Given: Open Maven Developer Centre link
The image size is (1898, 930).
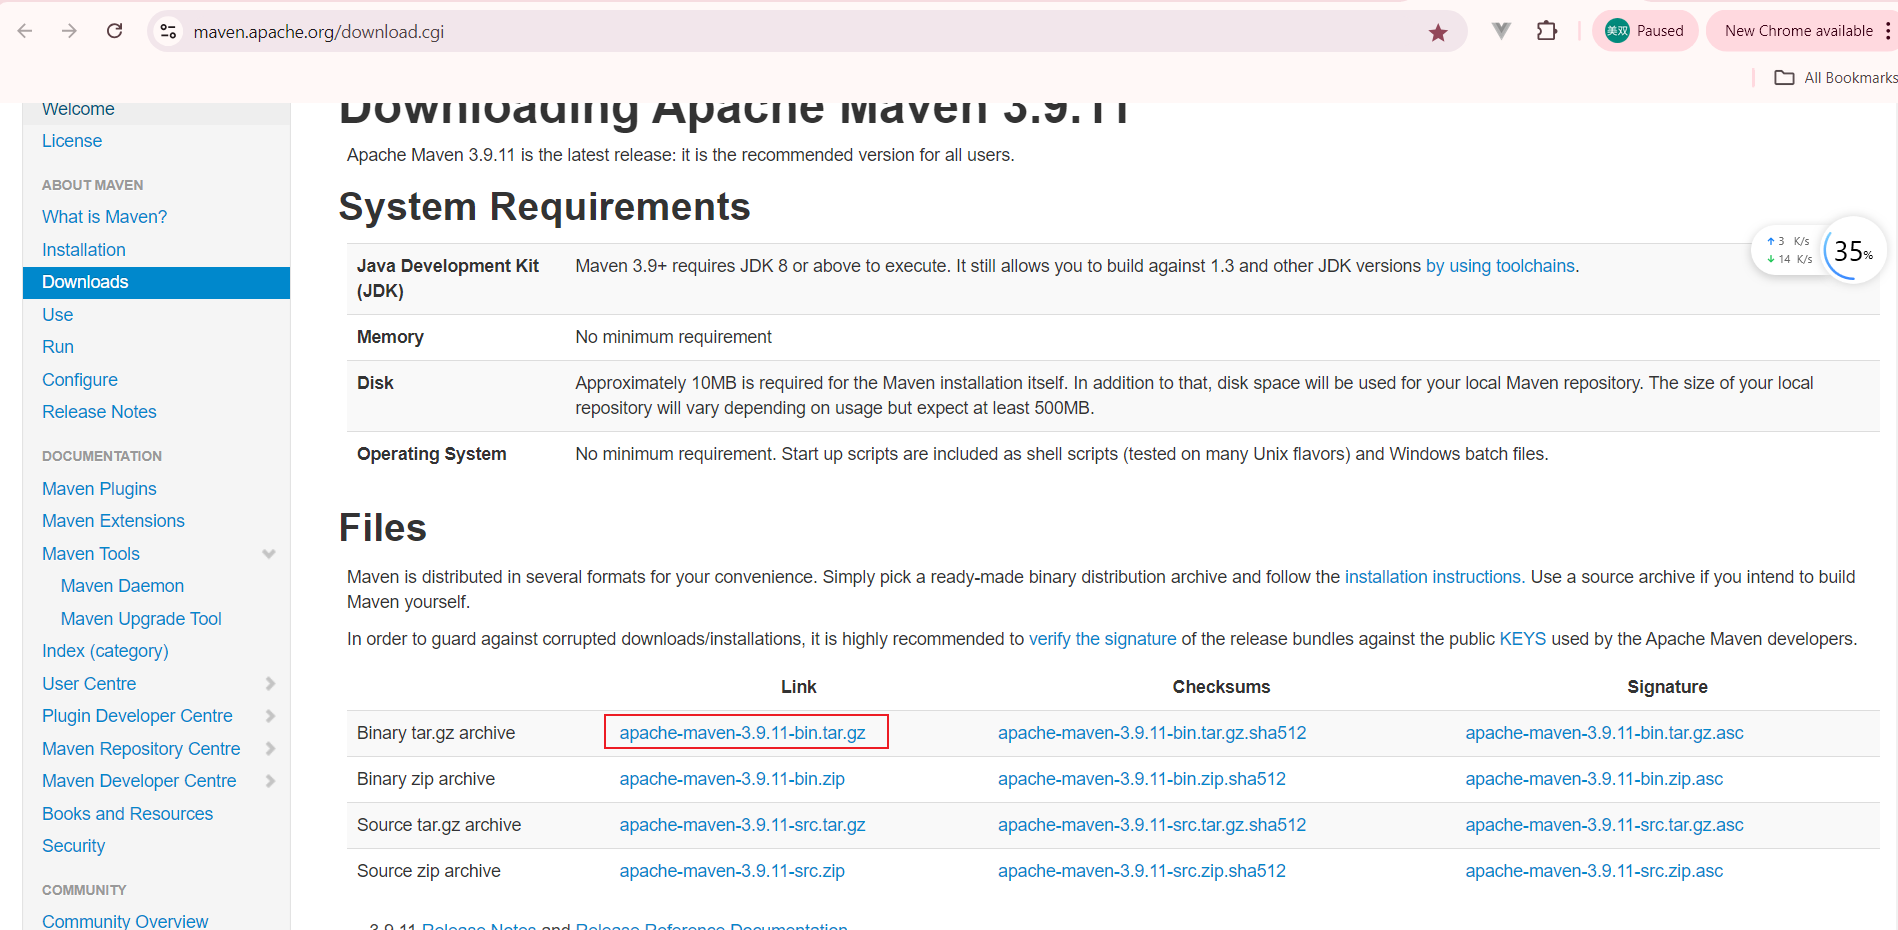Looking at the screenshot, I should 139,781.
